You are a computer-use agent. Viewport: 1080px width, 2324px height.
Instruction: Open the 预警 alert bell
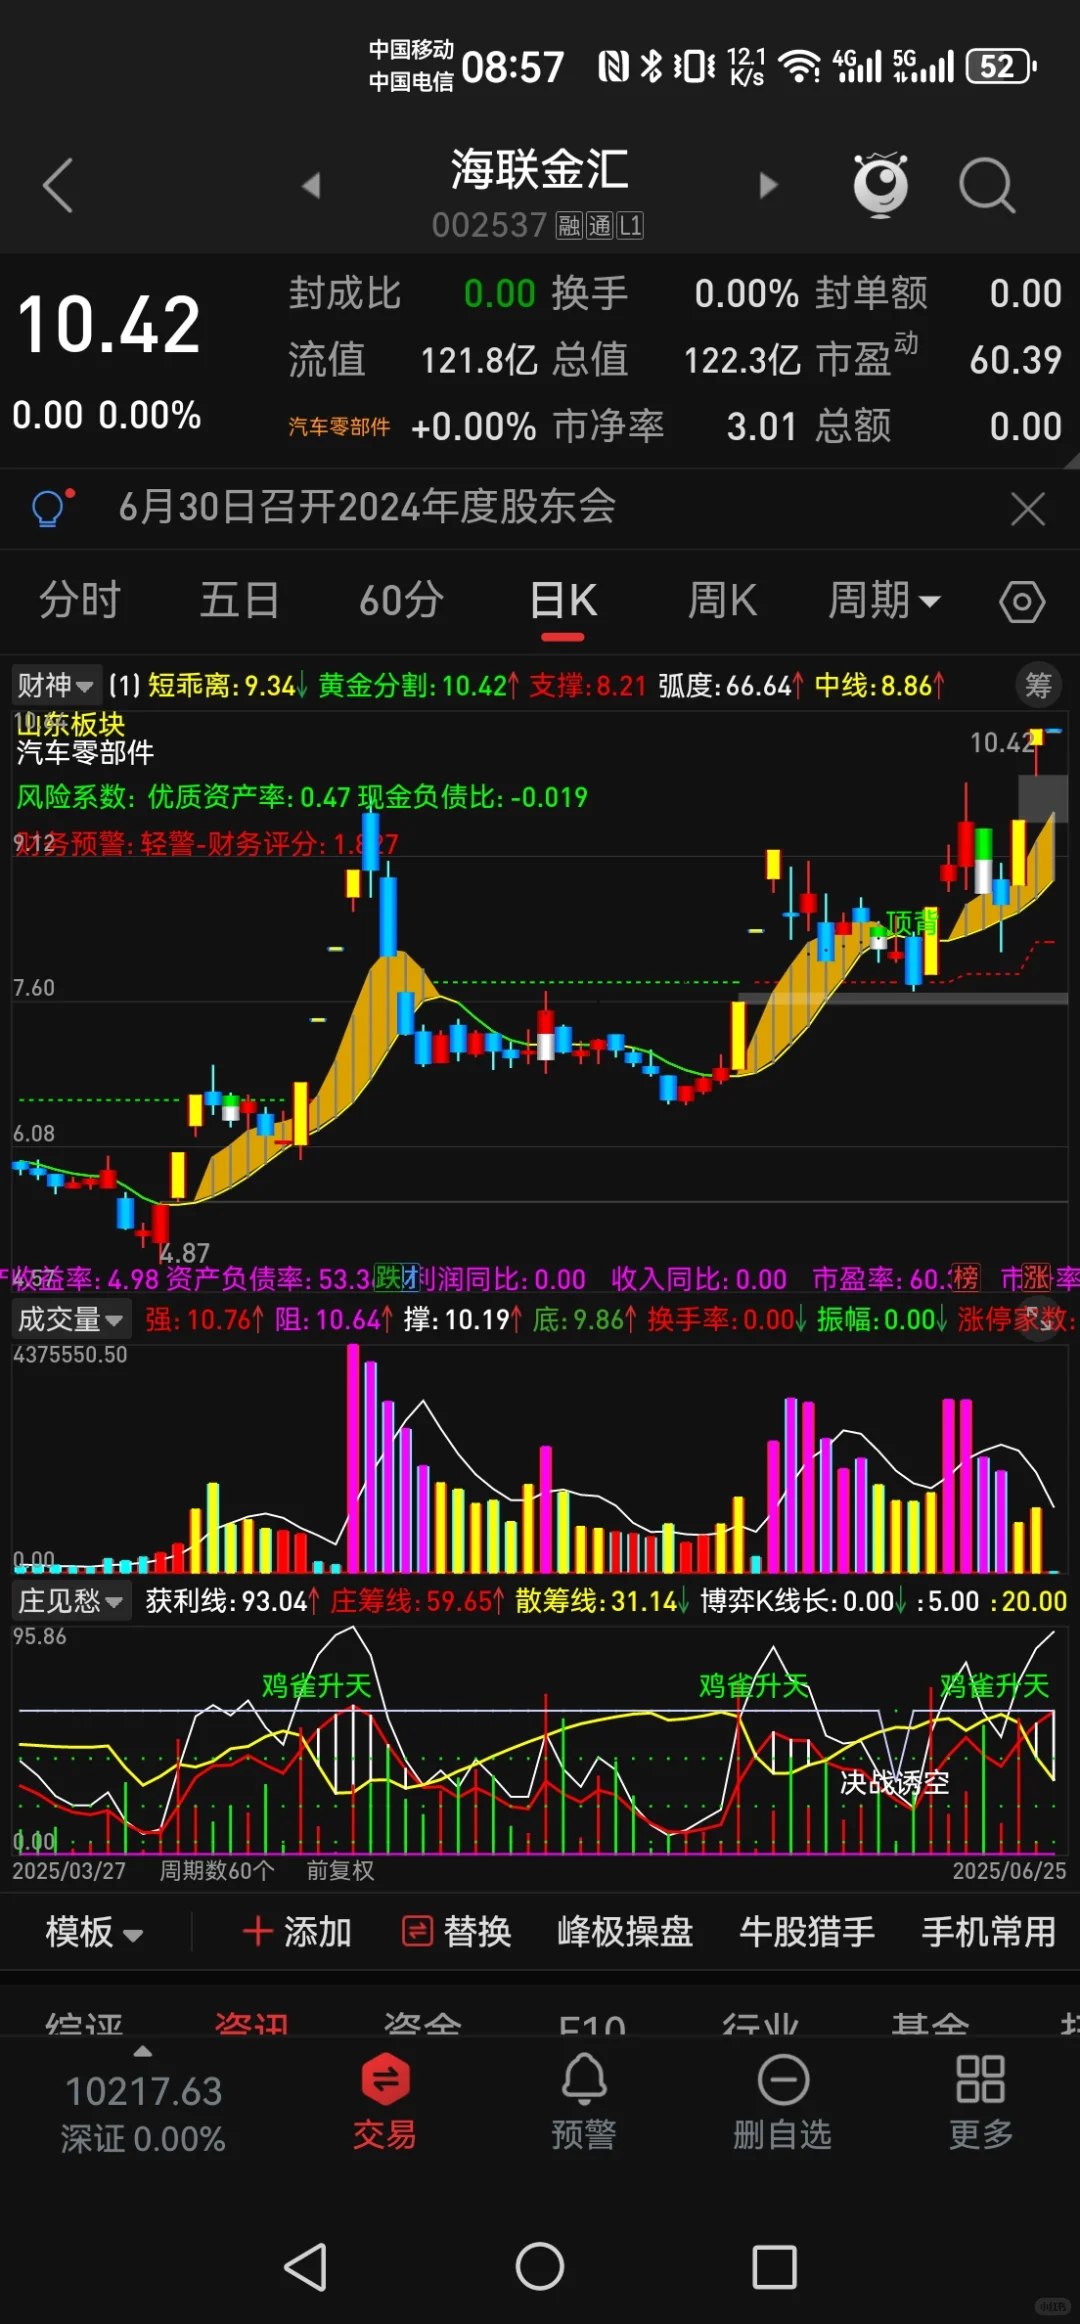pyautogui.click(x=584, y=2103)
